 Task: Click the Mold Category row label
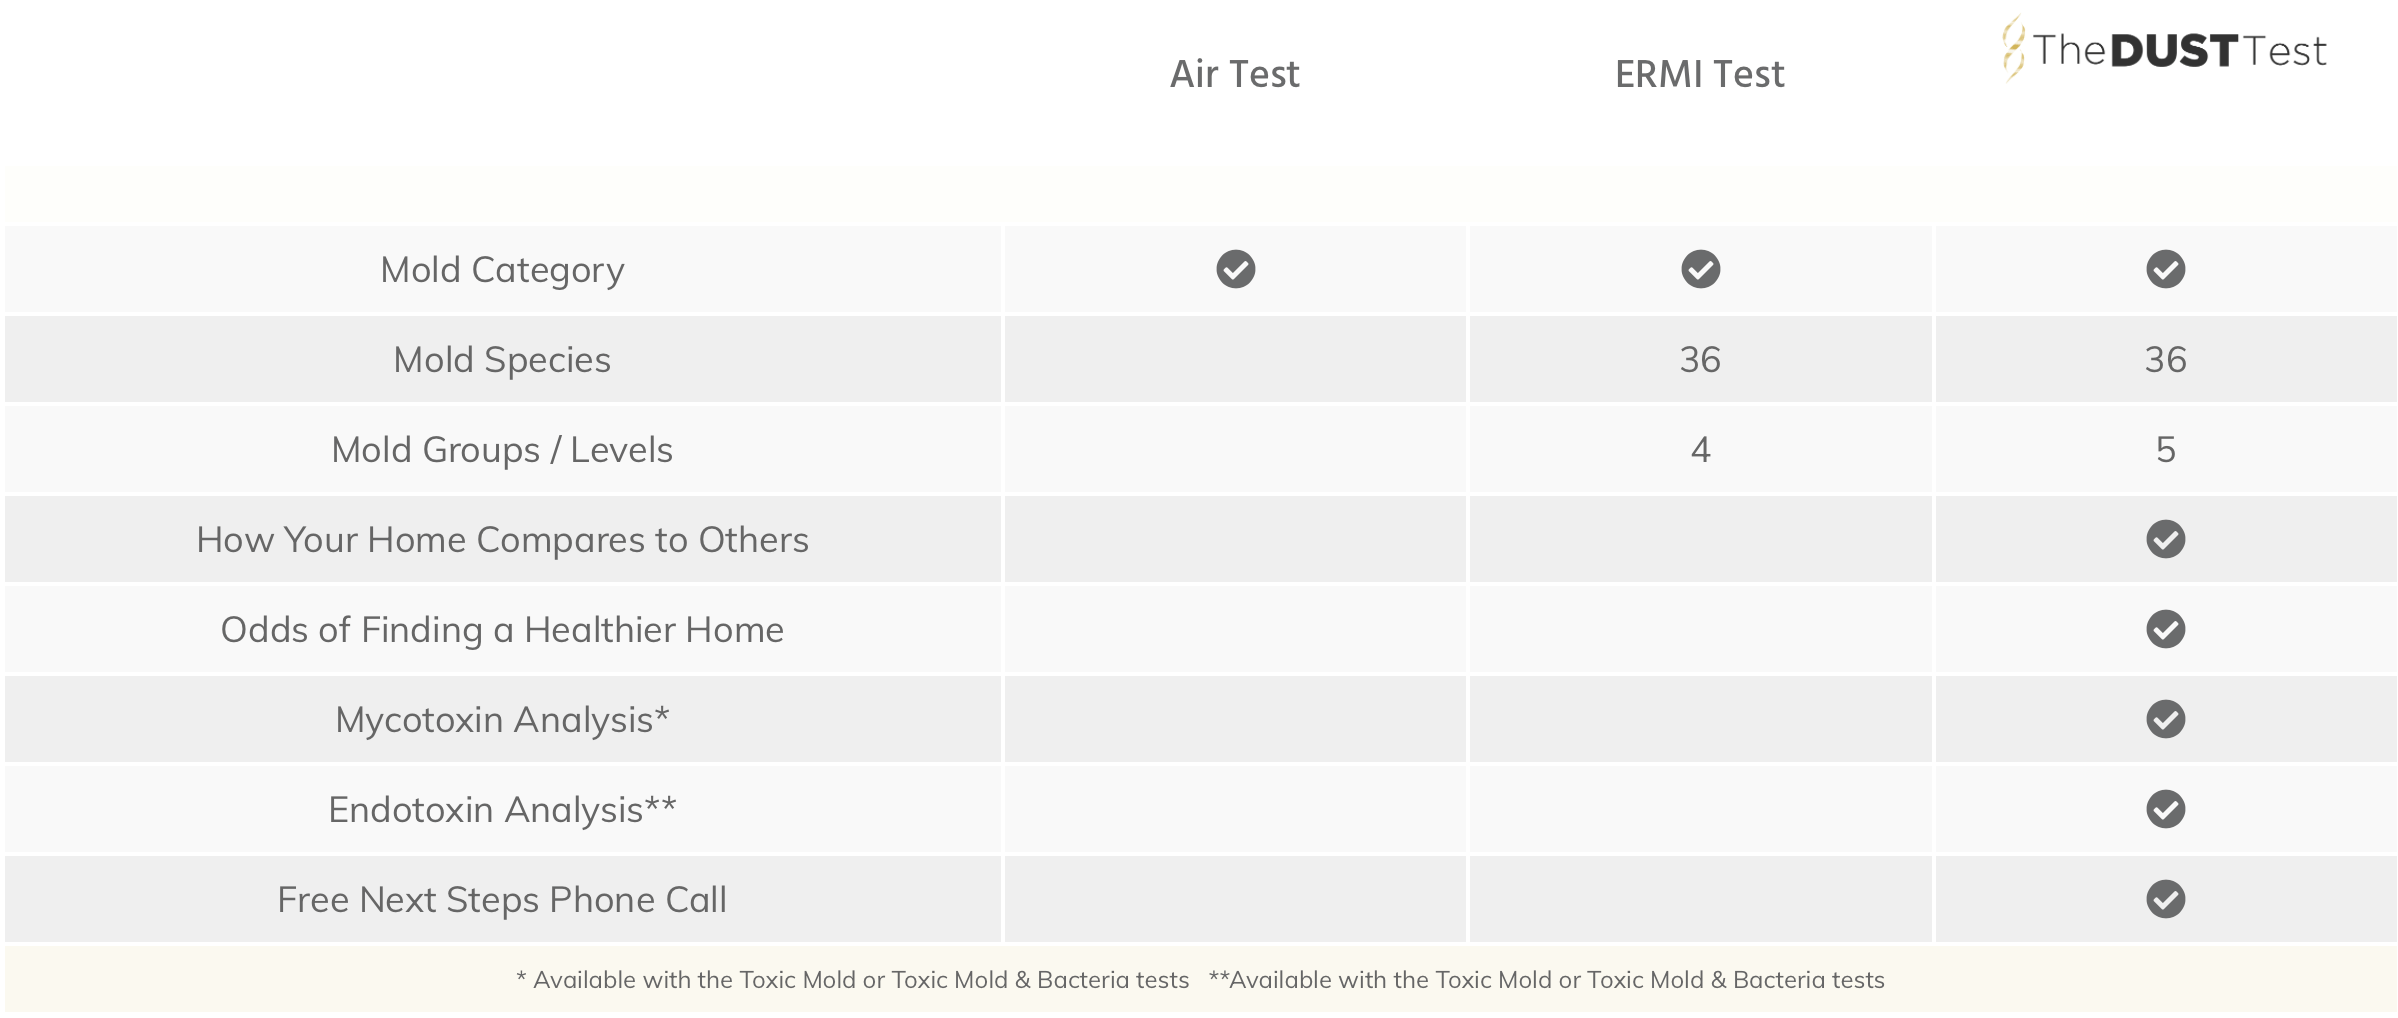(x=502, y=270)
